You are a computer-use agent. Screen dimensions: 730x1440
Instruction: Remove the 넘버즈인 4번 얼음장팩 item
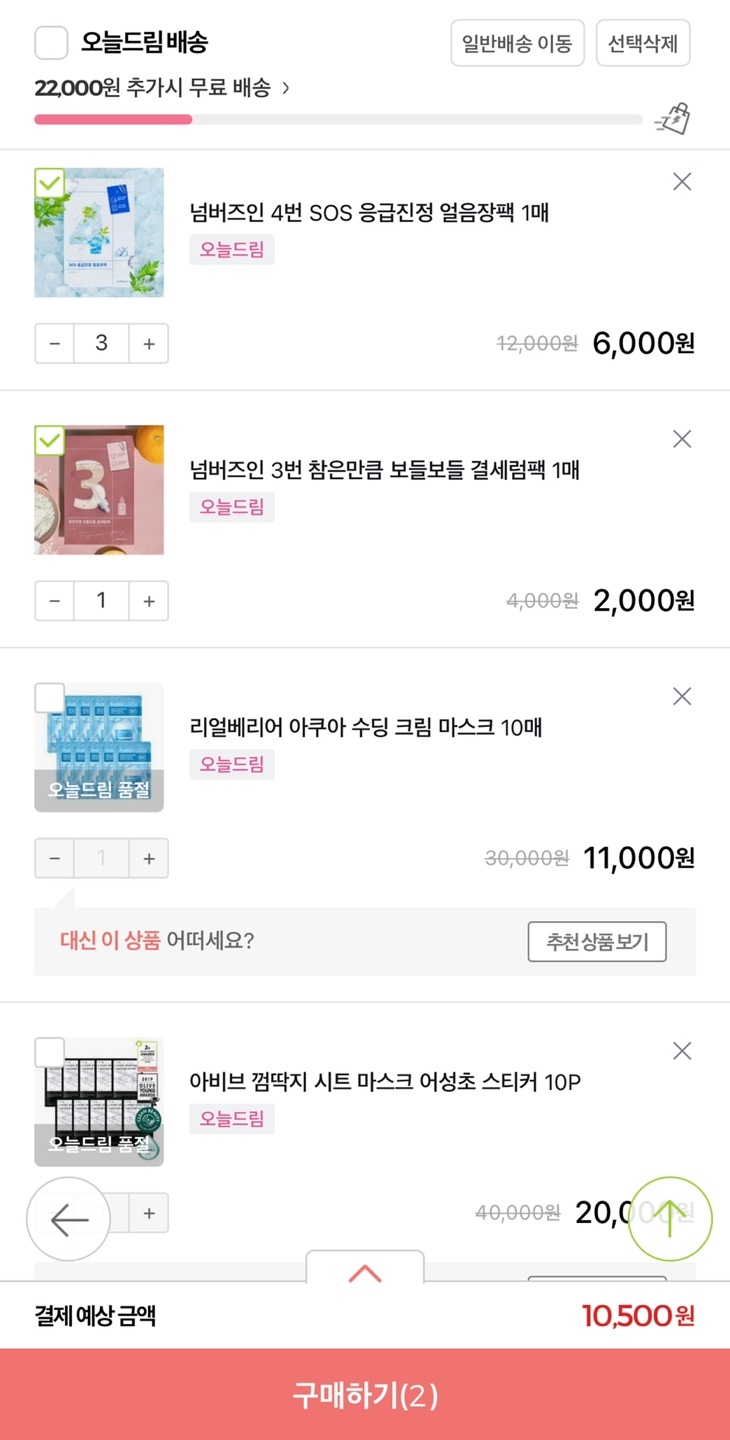(x=682, y=182)
